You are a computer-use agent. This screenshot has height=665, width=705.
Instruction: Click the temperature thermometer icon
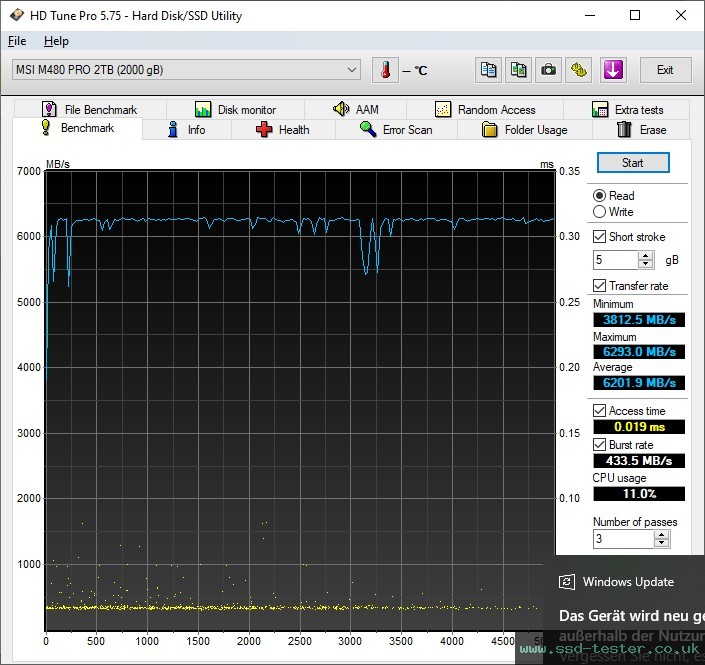(385, 70)
